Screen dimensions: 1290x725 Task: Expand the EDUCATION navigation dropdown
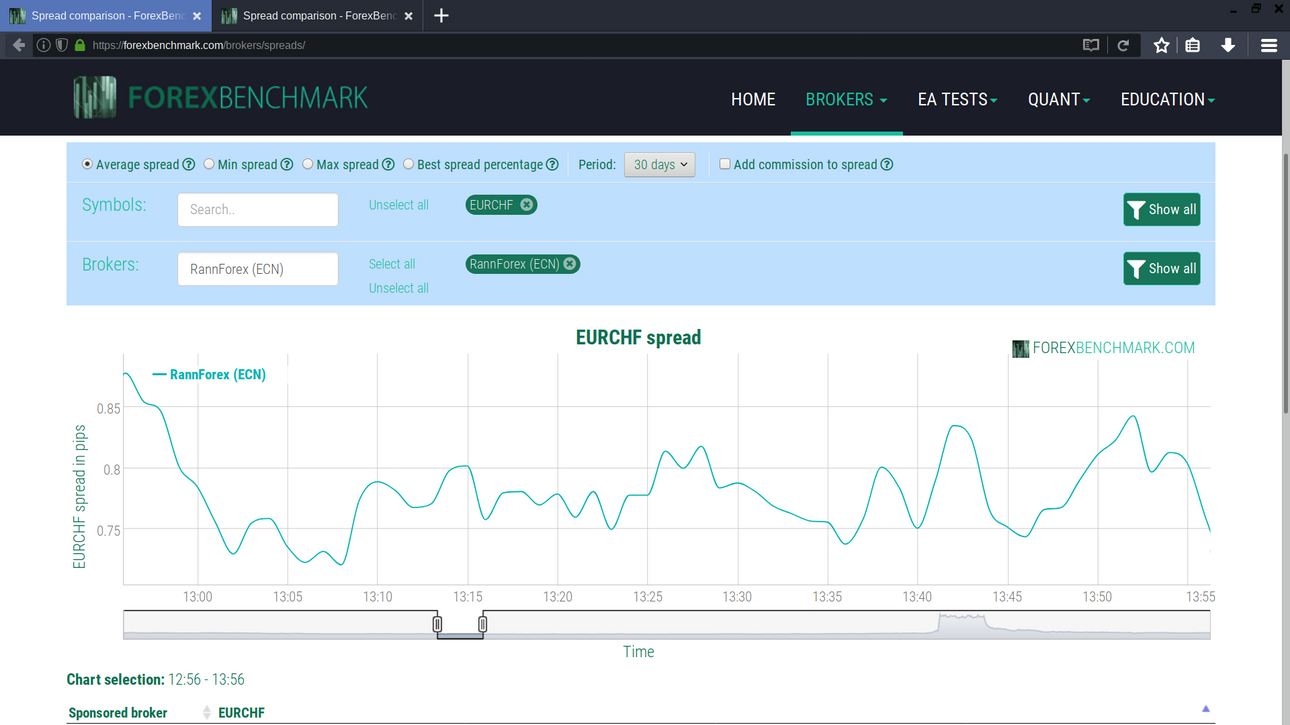pos(1167,99)
